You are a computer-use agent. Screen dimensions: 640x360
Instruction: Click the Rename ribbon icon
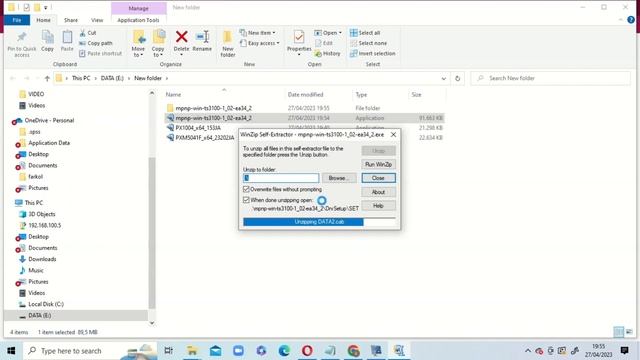[x=202, y=37]
